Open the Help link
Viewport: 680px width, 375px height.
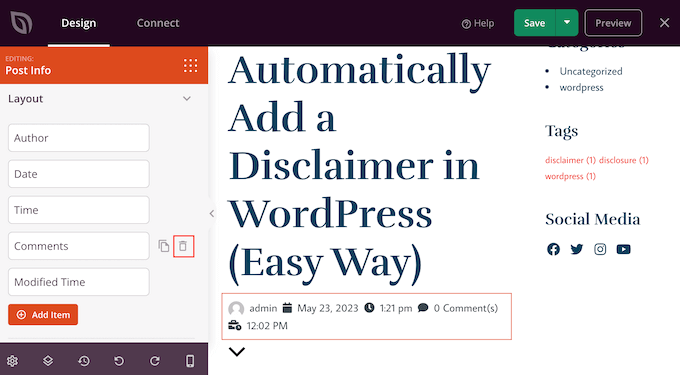(x=478, y=23)
